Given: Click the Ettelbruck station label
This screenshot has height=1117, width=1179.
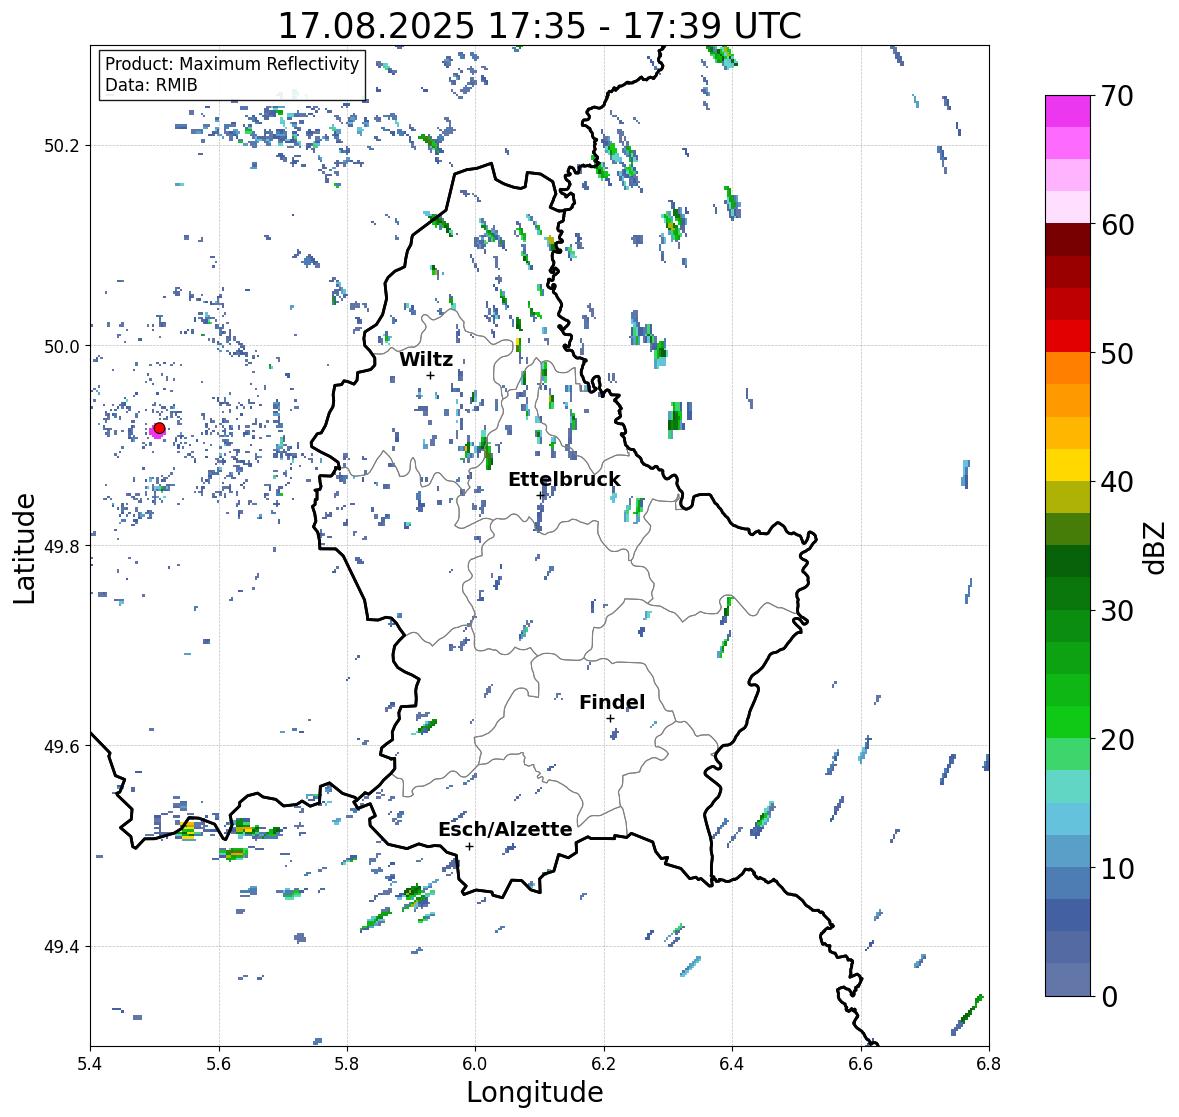Looking at the screenshot, I should 564,479.
